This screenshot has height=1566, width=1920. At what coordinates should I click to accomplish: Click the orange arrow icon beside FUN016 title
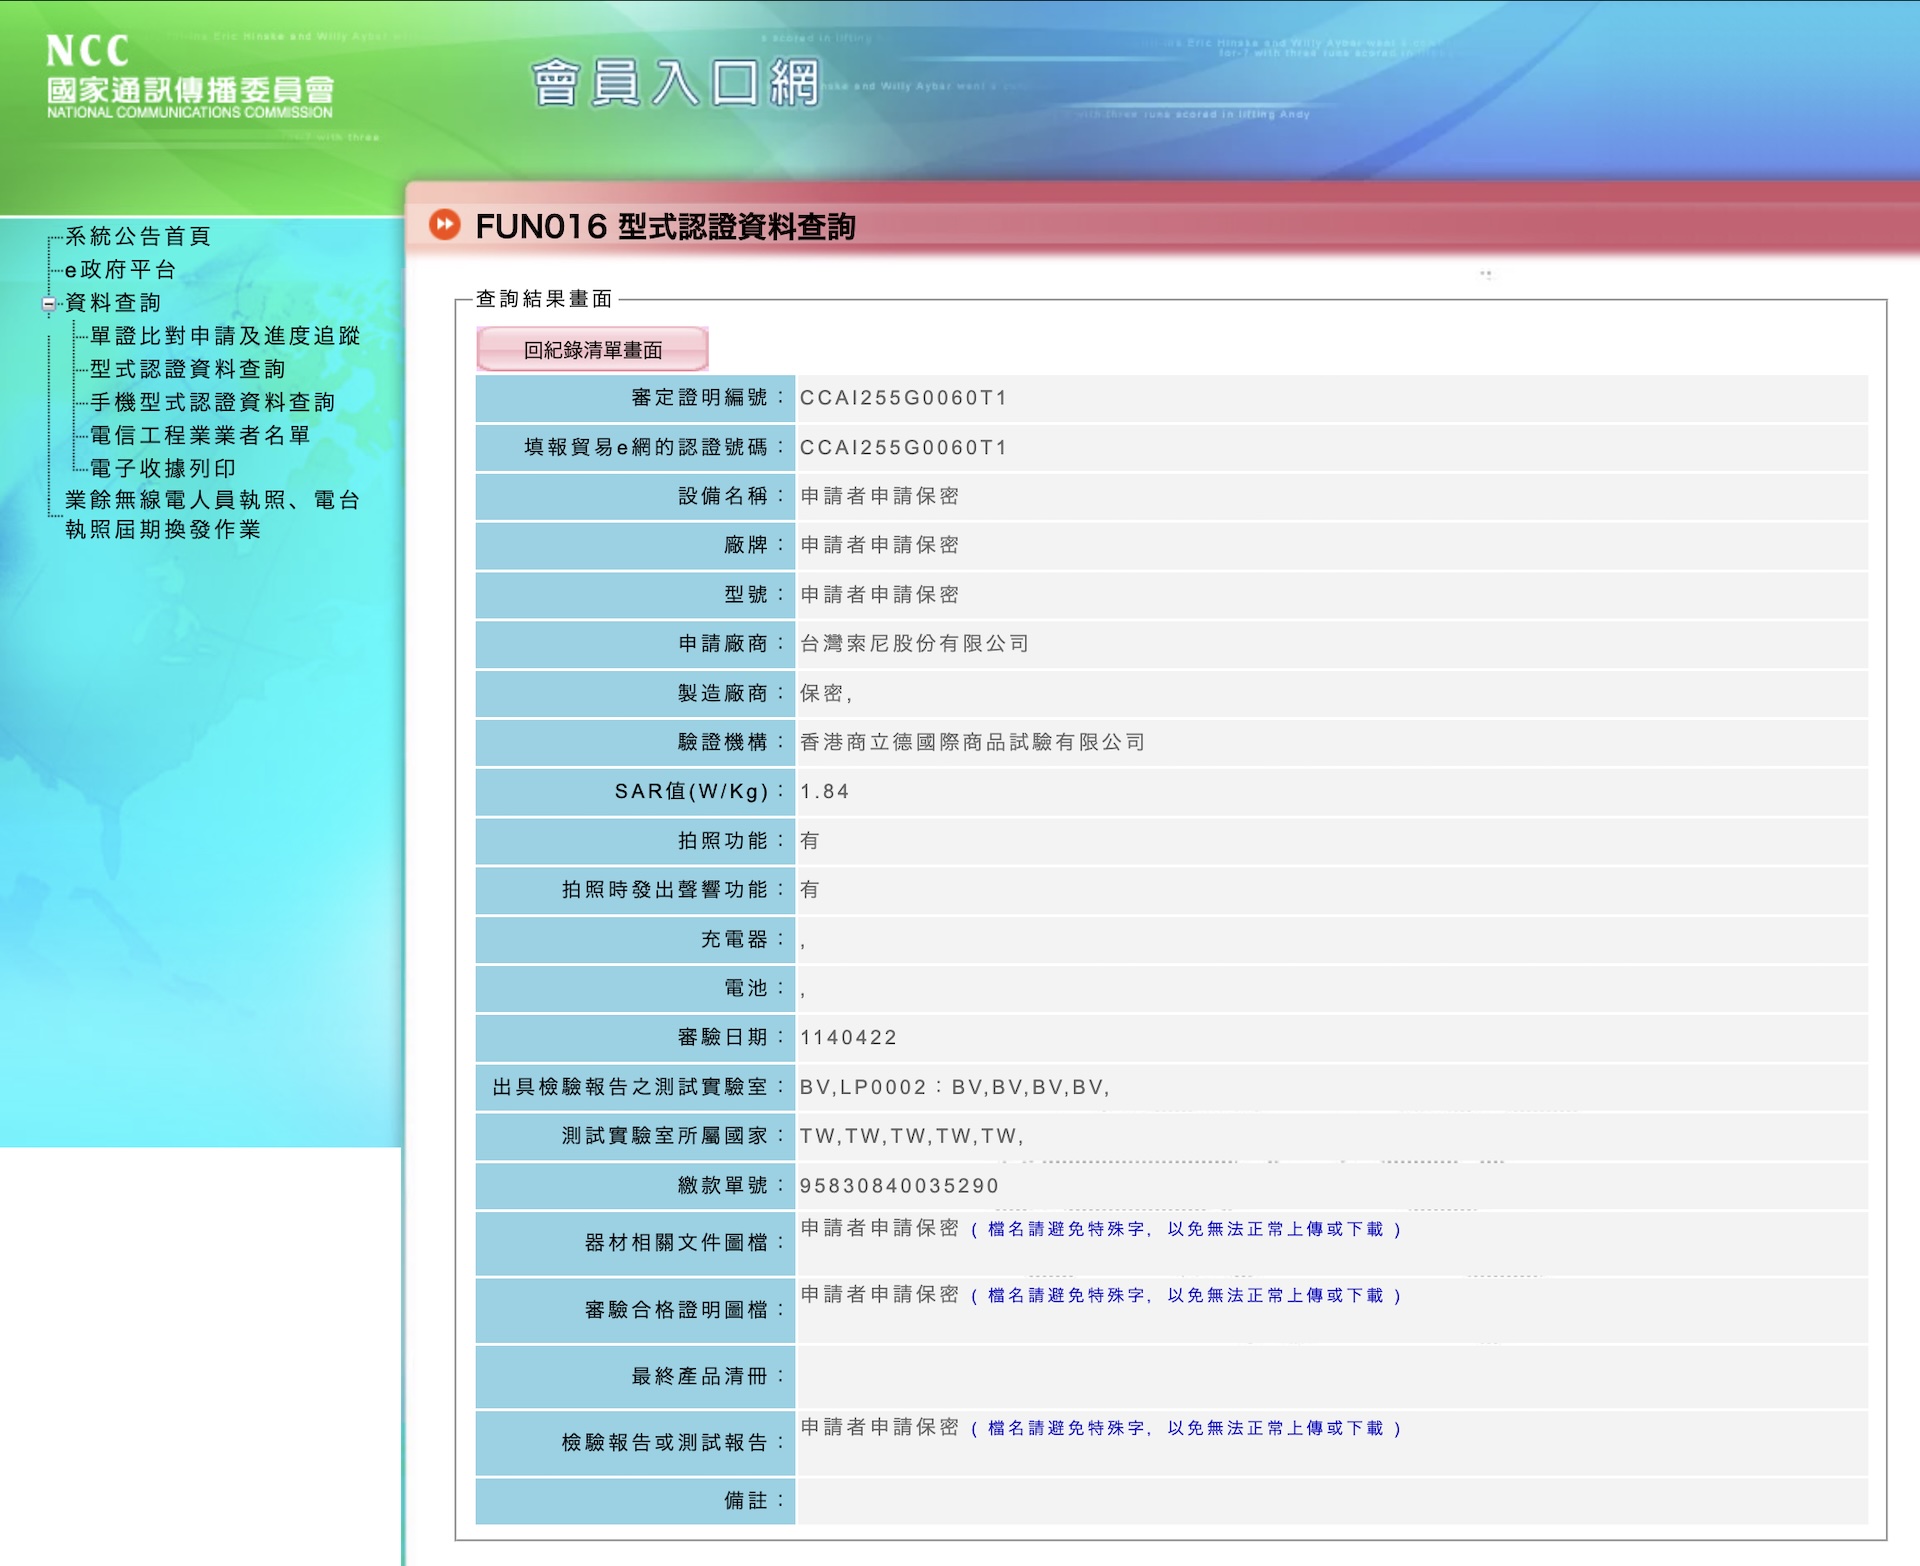tap(444, 225)
